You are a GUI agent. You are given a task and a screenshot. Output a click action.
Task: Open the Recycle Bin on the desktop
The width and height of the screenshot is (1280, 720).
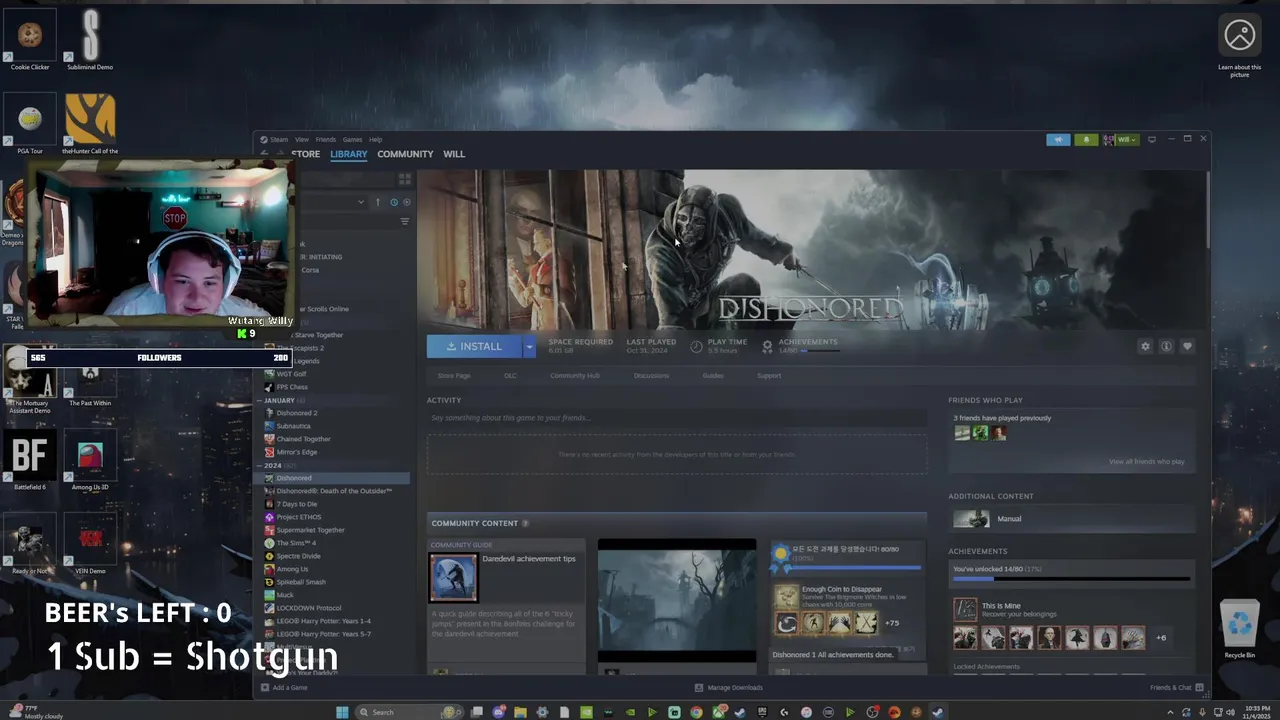click(x=1239, y=628)
